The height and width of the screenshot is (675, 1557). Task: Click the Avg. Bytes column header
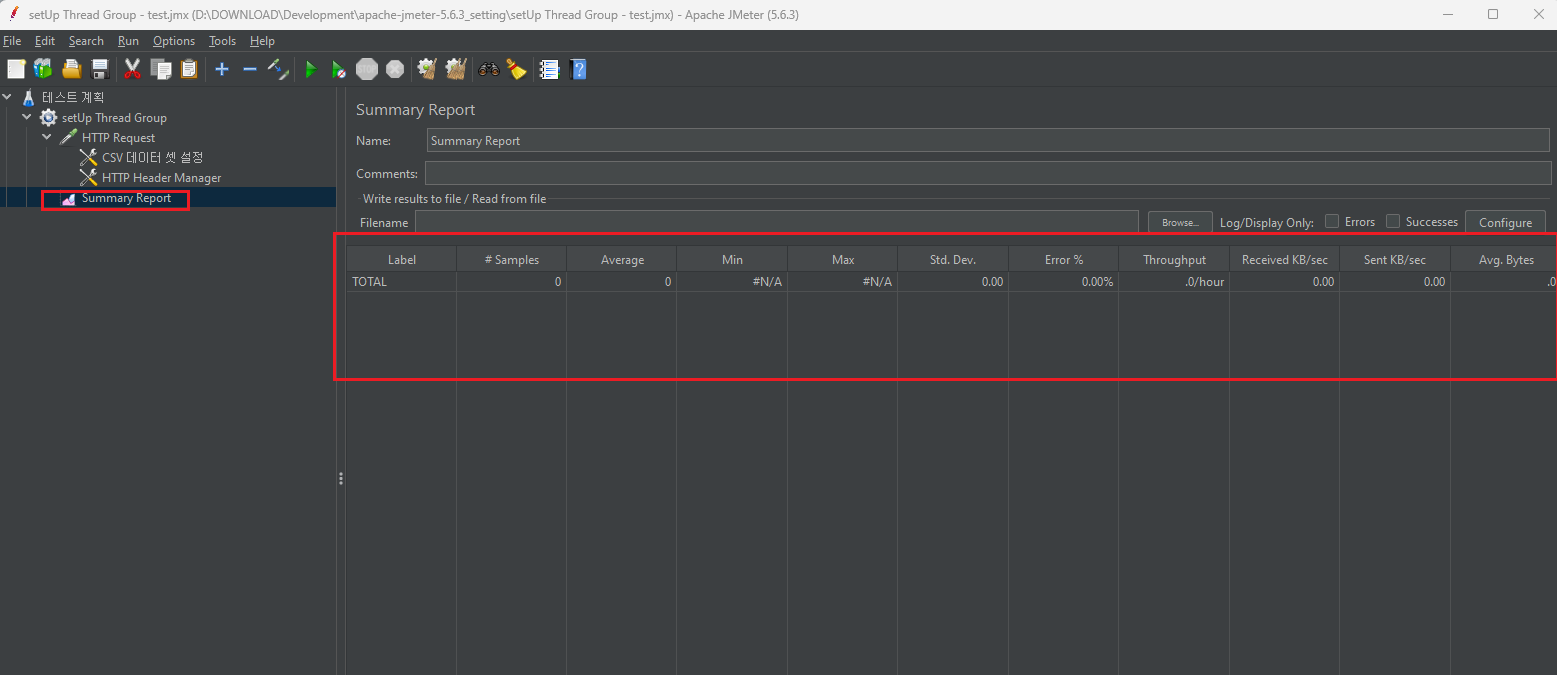(1504, 259)
